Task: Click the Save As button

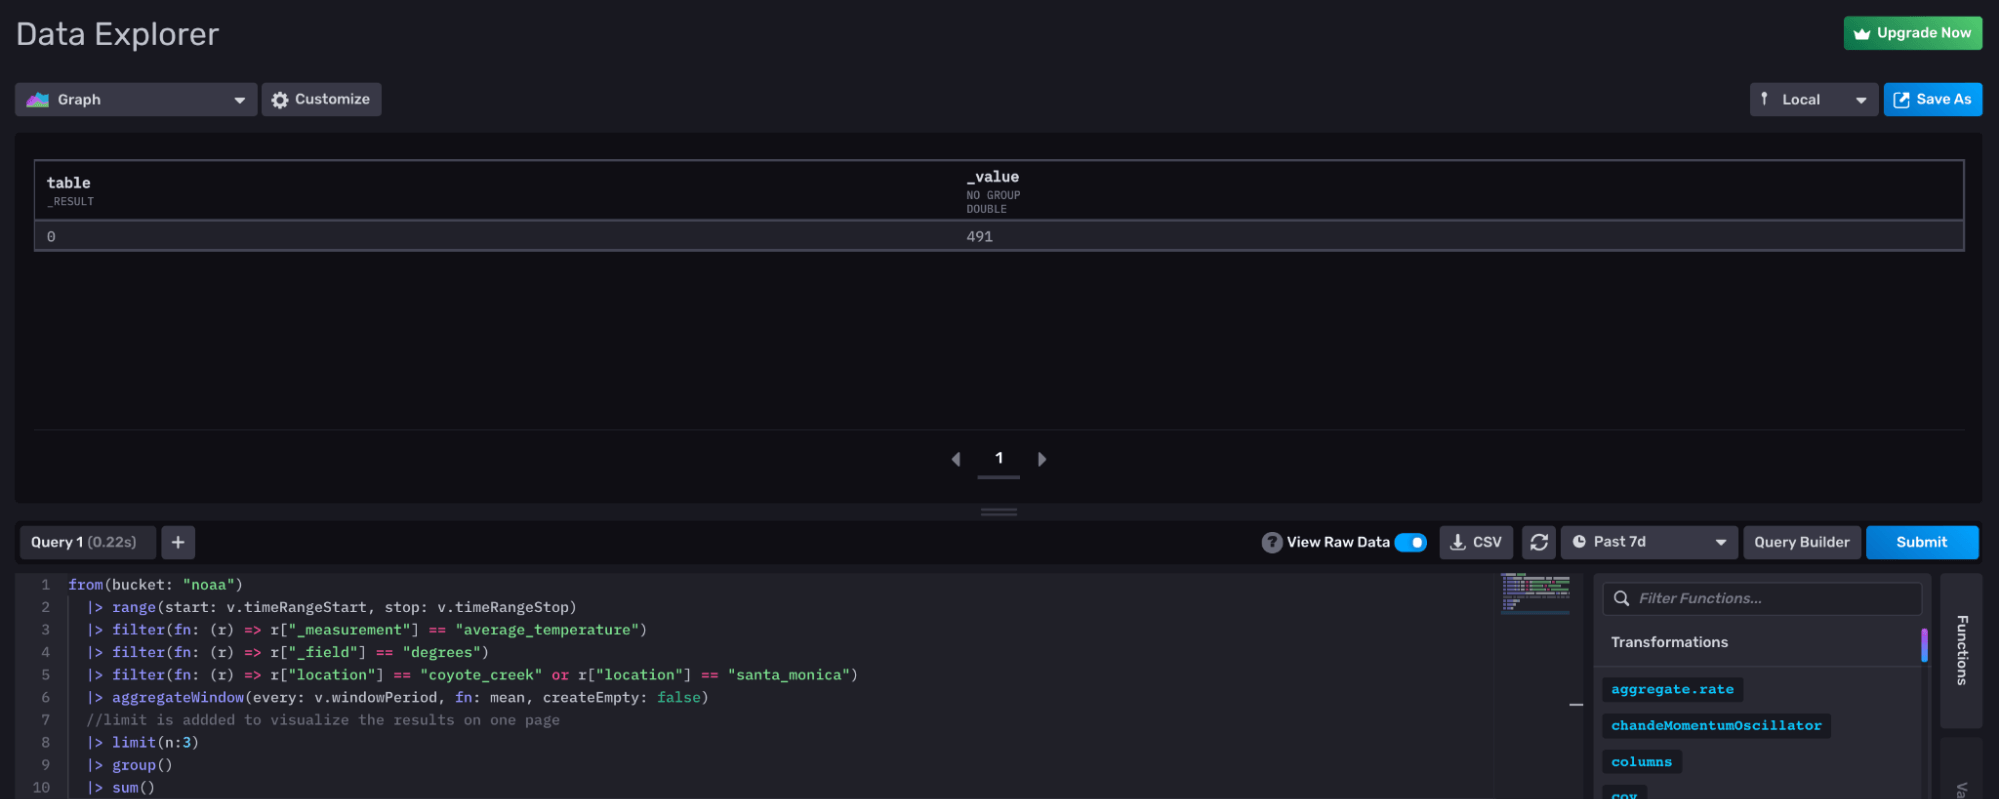Action: [1932, 100]
